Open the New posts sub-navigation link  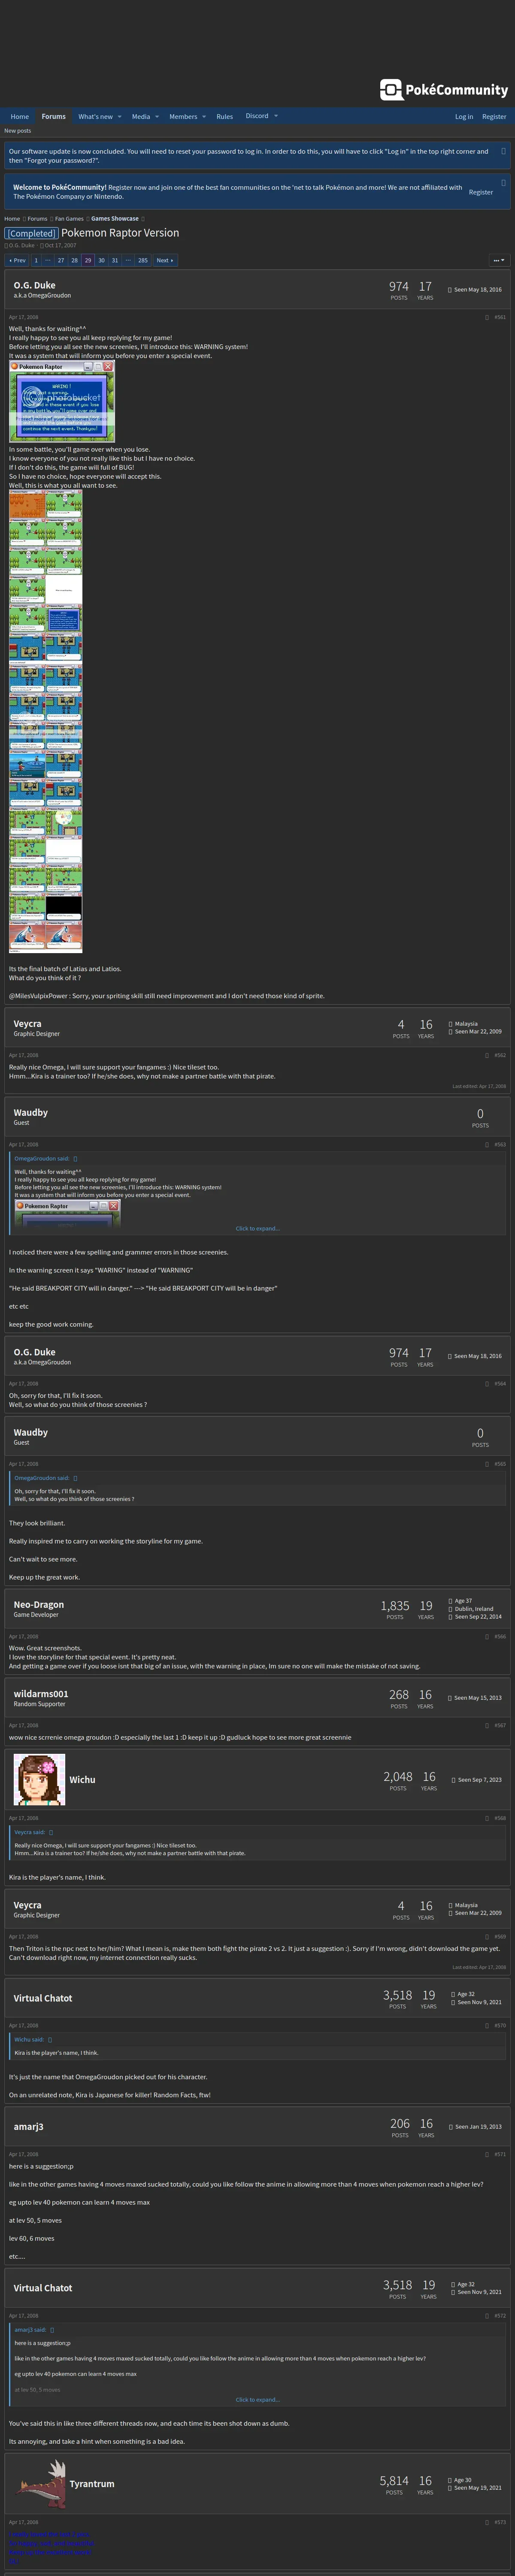18,131
